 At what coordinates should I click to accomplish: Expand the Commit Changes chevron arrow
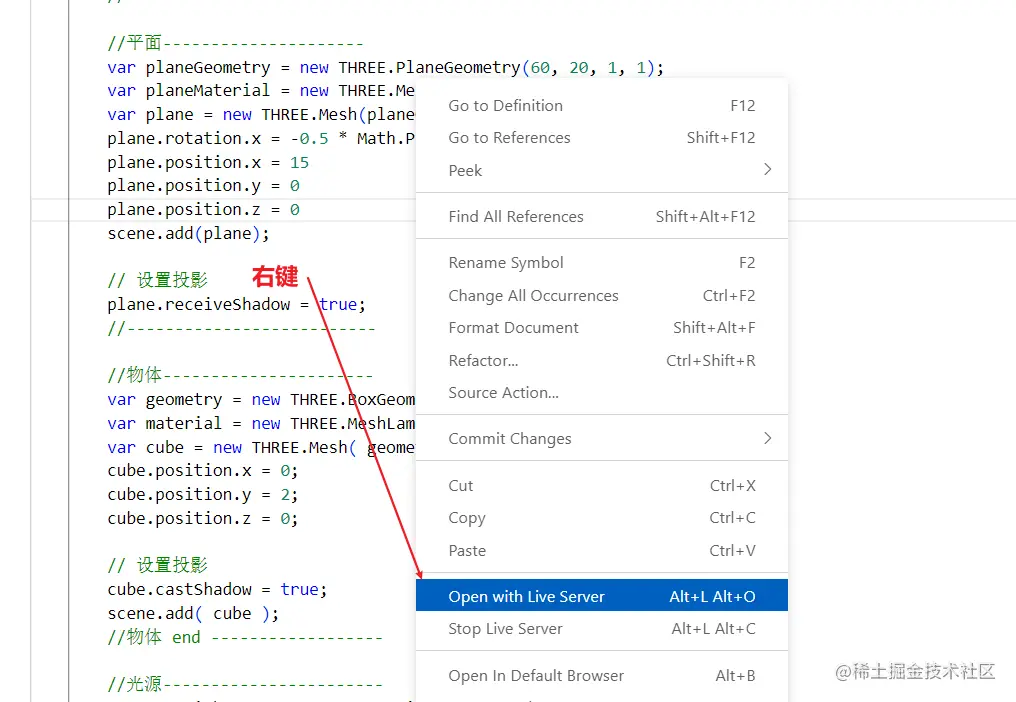pos(768,438)
